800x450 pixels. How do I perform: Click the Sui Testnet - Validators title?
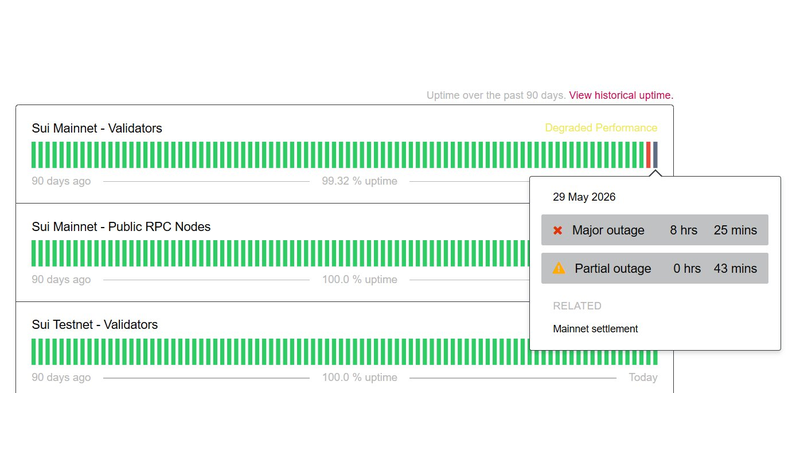coord(94,324)
